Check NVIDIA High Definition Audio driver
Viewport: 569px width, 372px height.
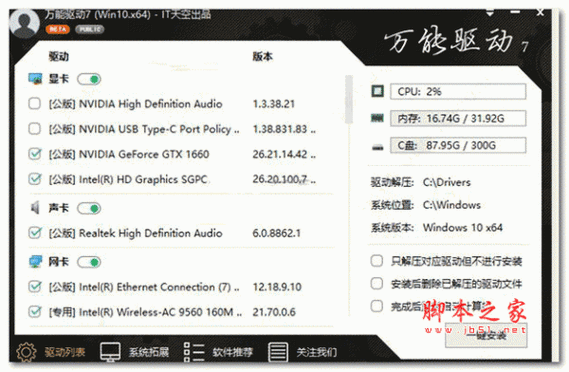[x=34, y=104]
